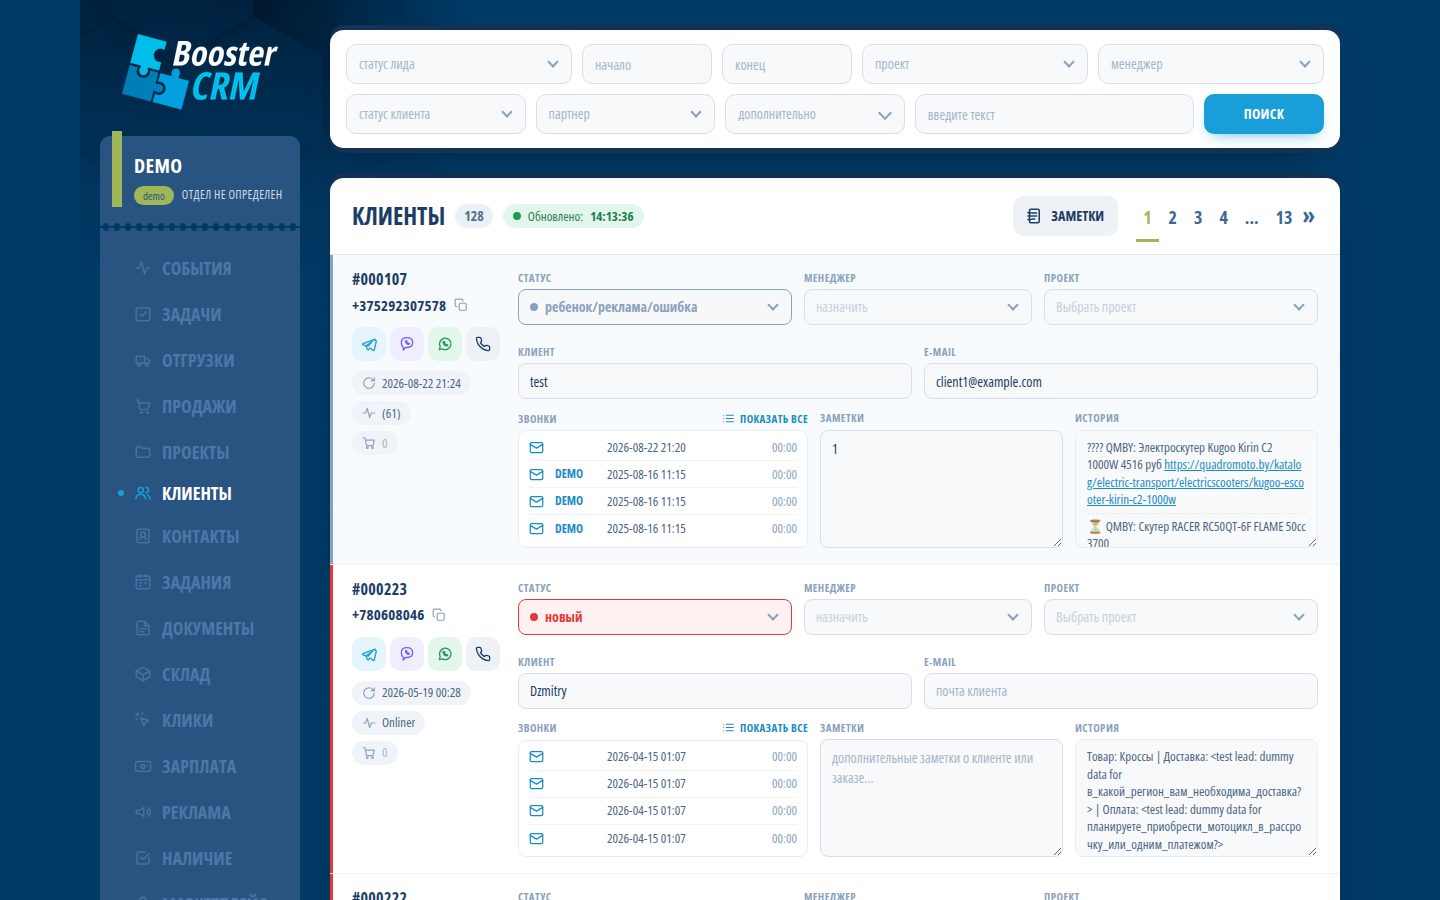The width and height of the screenshot is (1440, 900).
Task: Open the менеджер filter dropdown
Action: (1211, 64)
